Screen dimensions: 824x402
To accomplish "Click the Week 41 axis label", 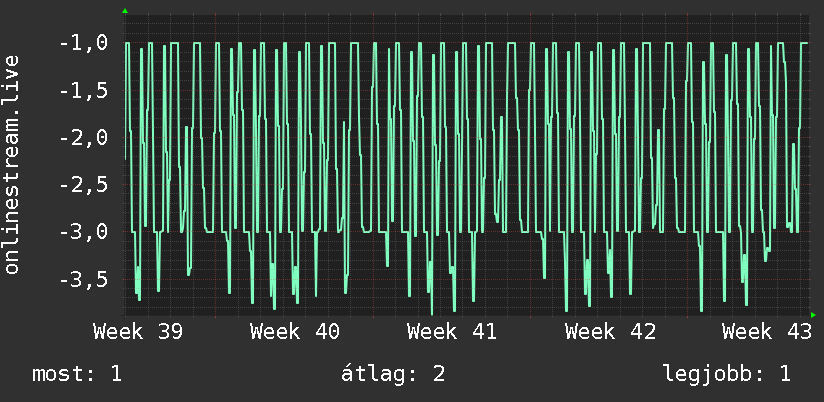I will click(452, 332).
